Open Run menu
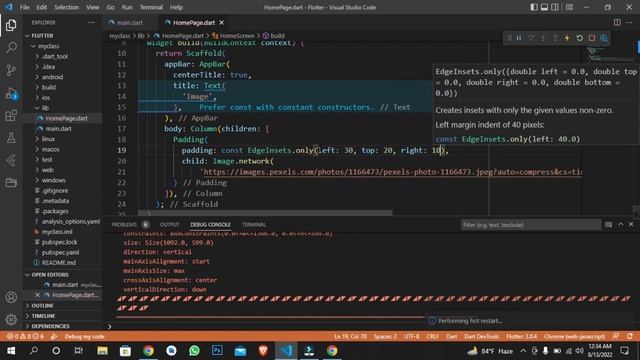The width and height of the screenshot is (640, 360). (127, 7)
